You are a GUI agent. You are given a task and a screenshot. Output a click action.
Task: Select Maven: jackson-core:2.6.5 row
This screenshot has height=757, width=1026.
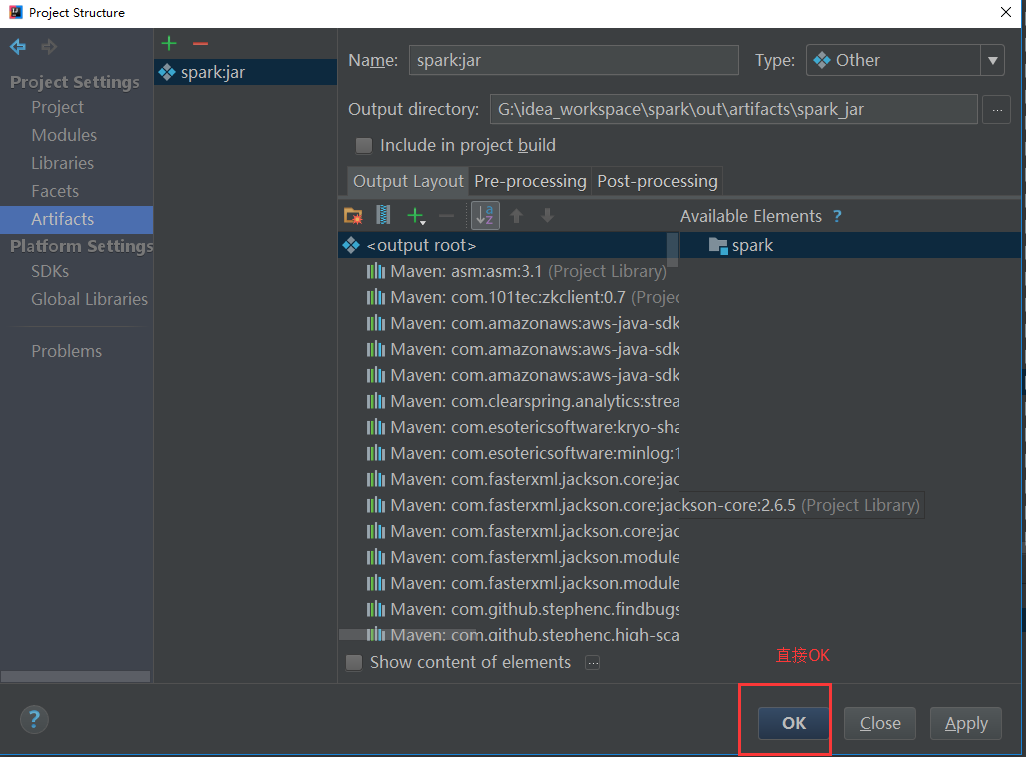coord(631,505)
